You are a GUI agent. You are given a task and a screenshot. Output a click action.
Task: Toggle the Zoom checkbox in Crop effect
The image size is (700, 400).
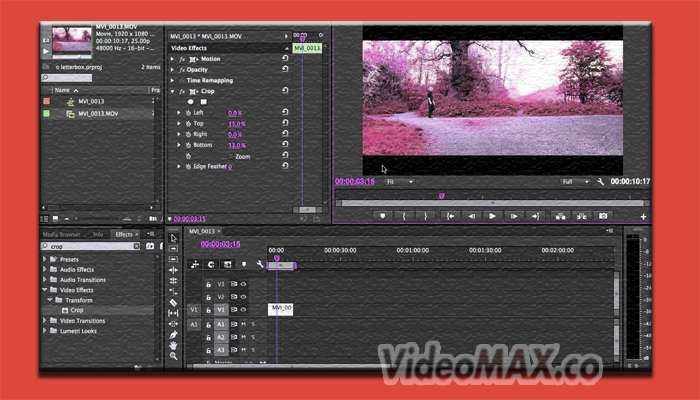pyautogui.click(x=230, y=156)
